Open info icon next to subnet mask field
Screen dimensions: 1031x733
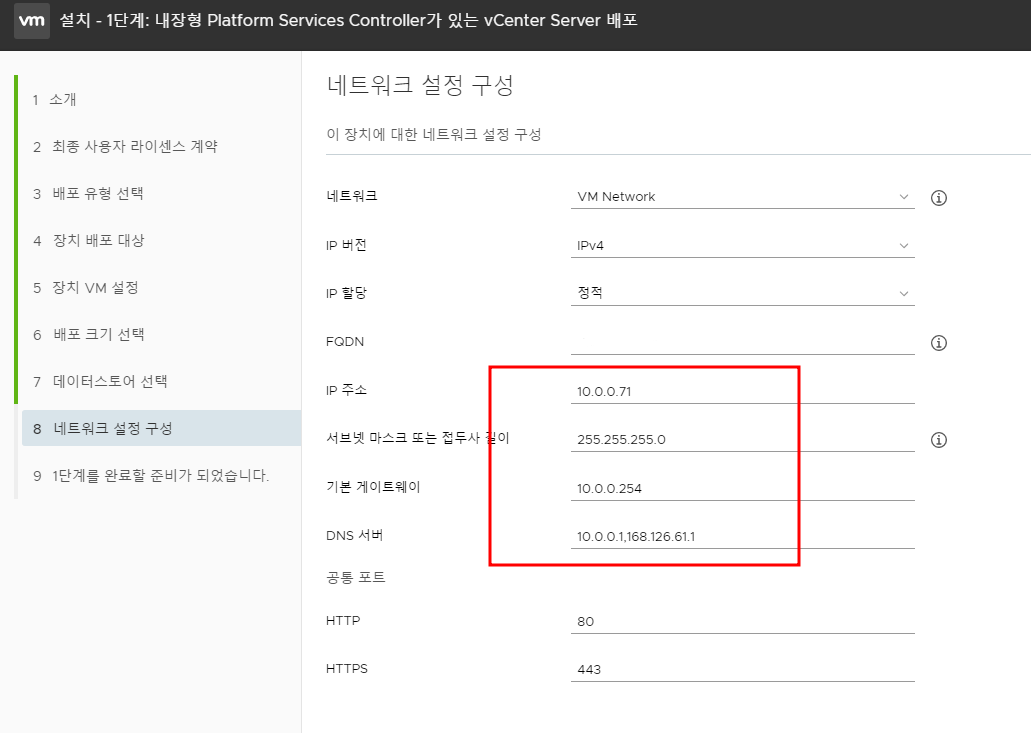(938, 440)
